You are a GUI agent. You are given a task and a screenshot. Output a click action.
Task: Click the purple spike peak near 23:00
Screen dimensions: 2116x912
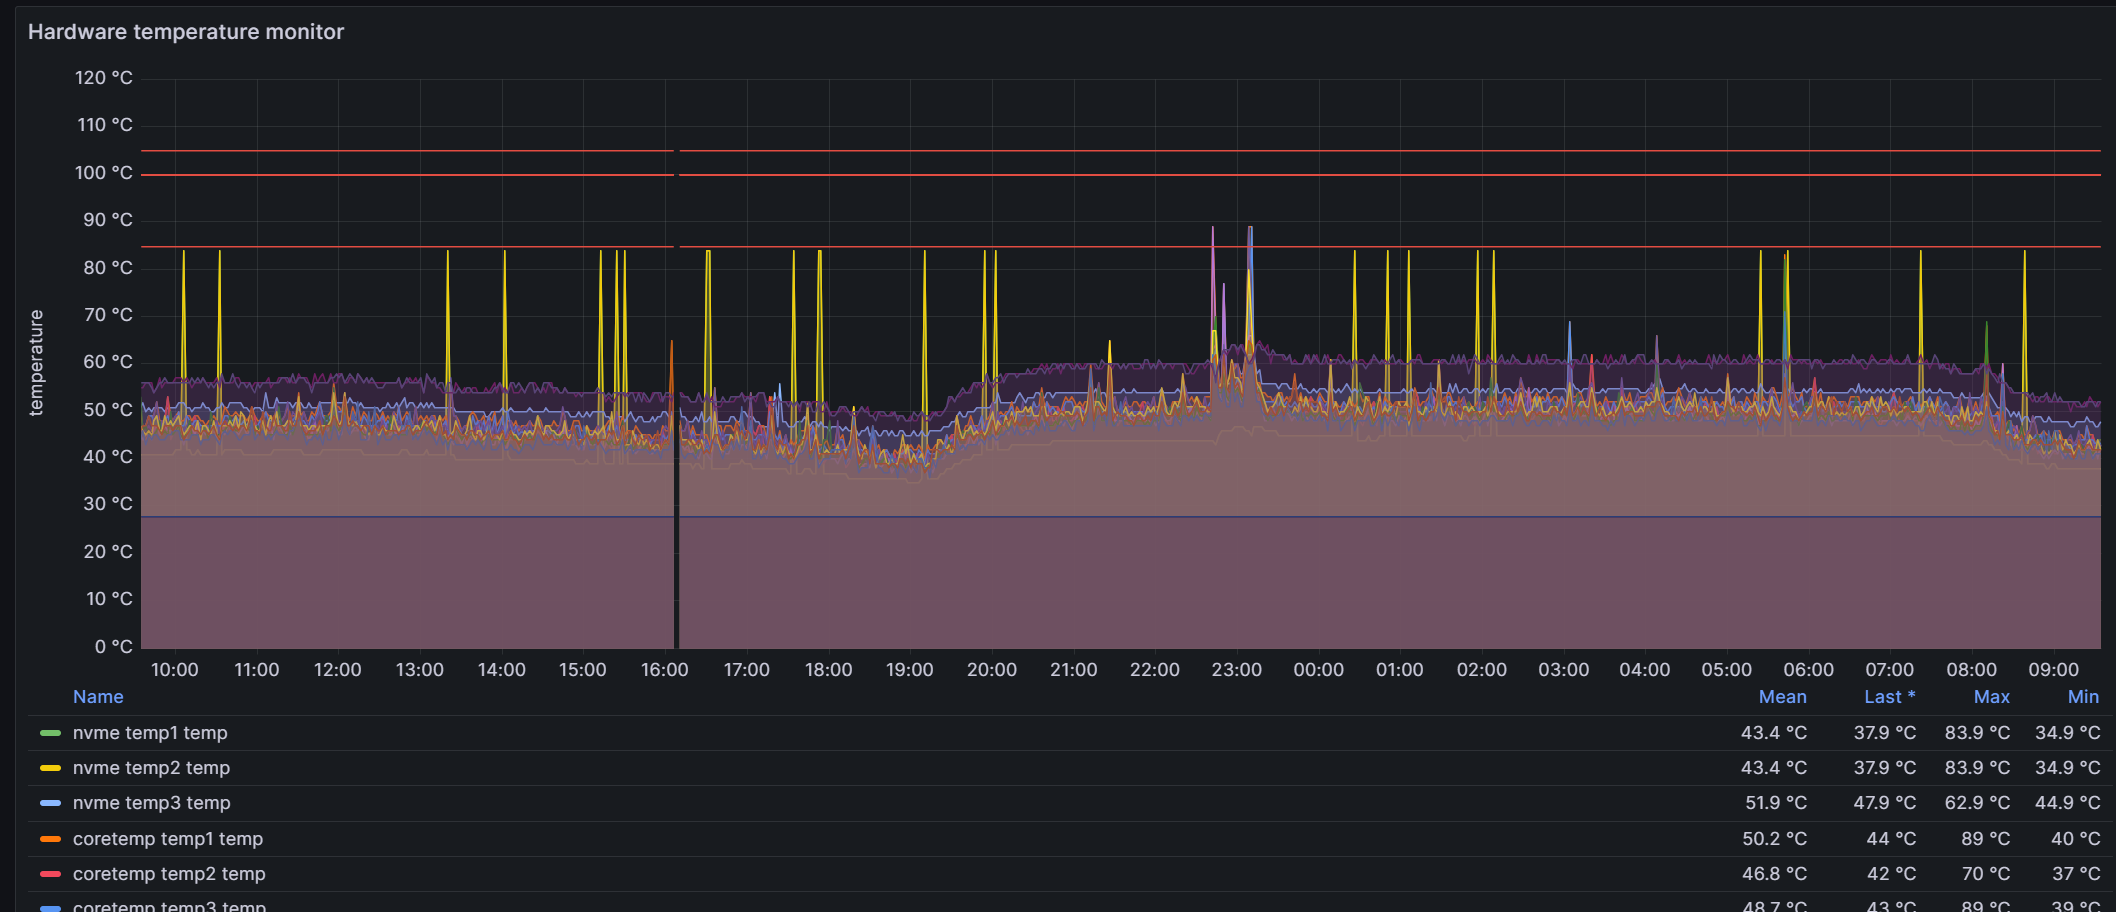pyautogui.click(x=1213, y=229)
